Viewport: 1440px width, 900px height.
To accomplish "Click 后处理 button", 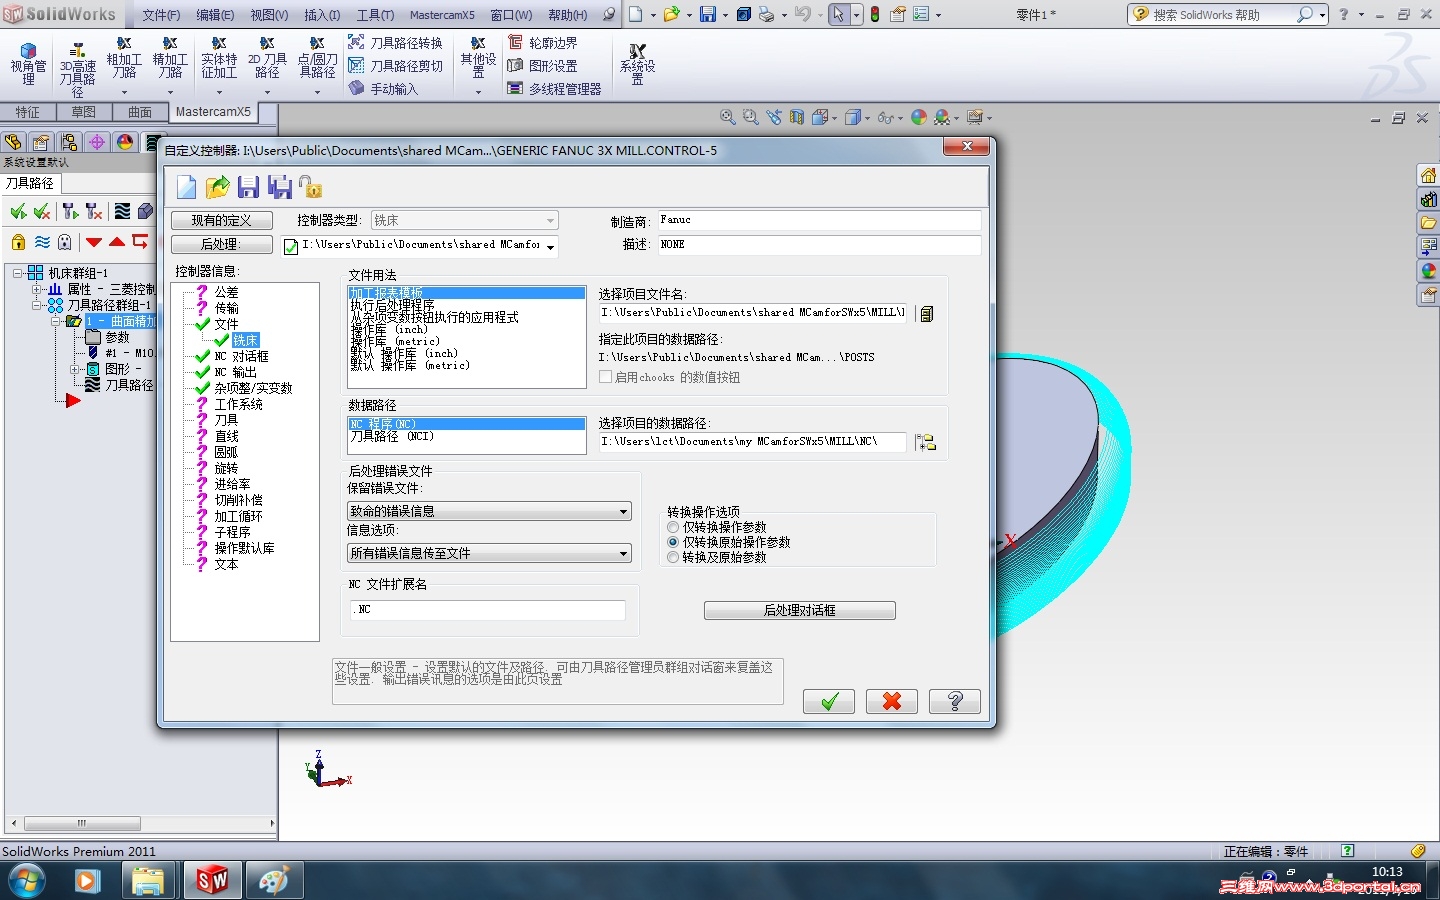I will (x=221, y=244).
